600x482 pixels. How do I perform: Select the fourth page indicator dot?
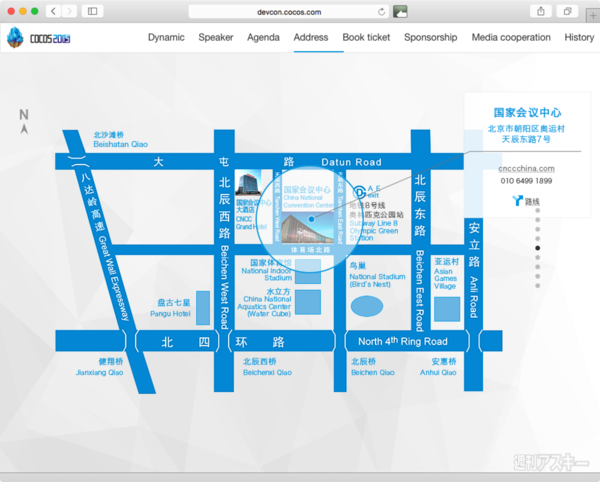538,239
